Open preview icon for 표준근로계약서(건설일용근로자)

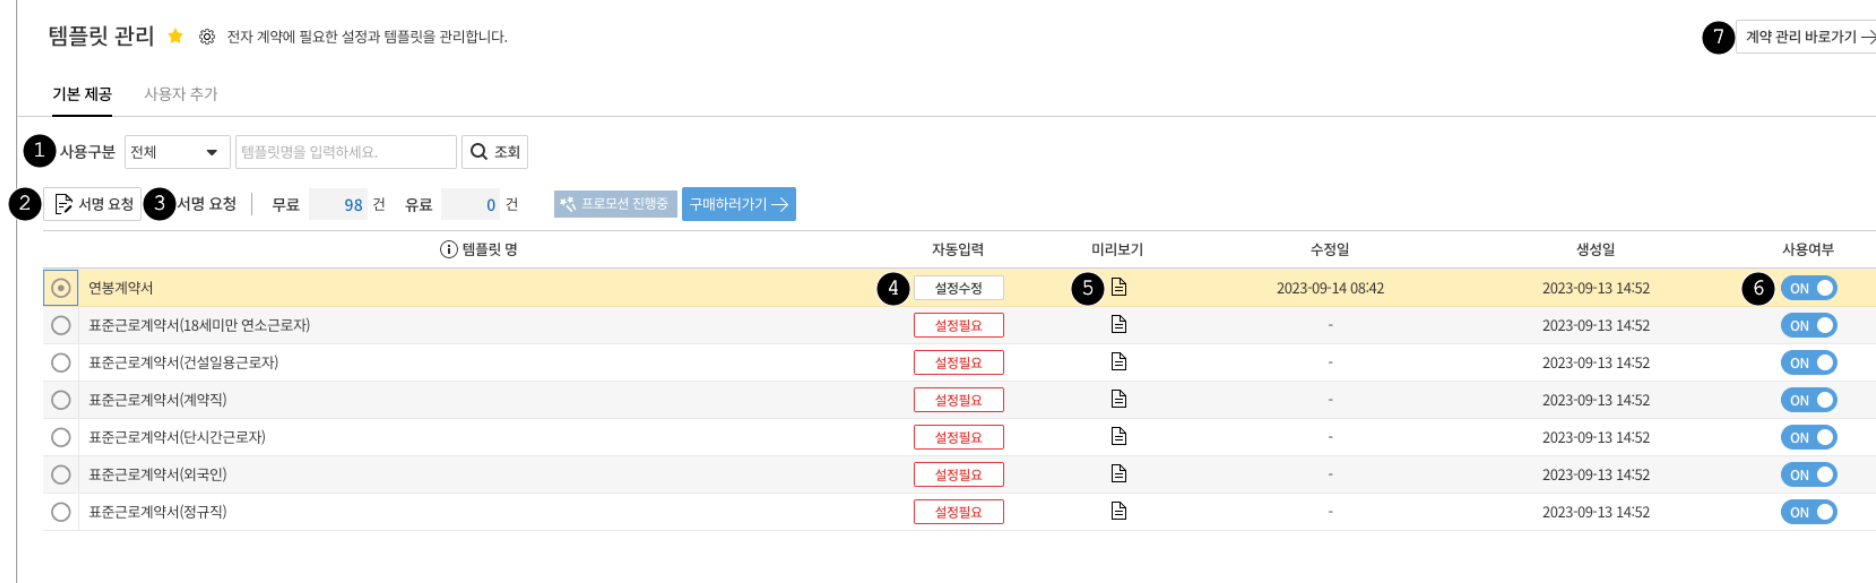[1119, 362]
